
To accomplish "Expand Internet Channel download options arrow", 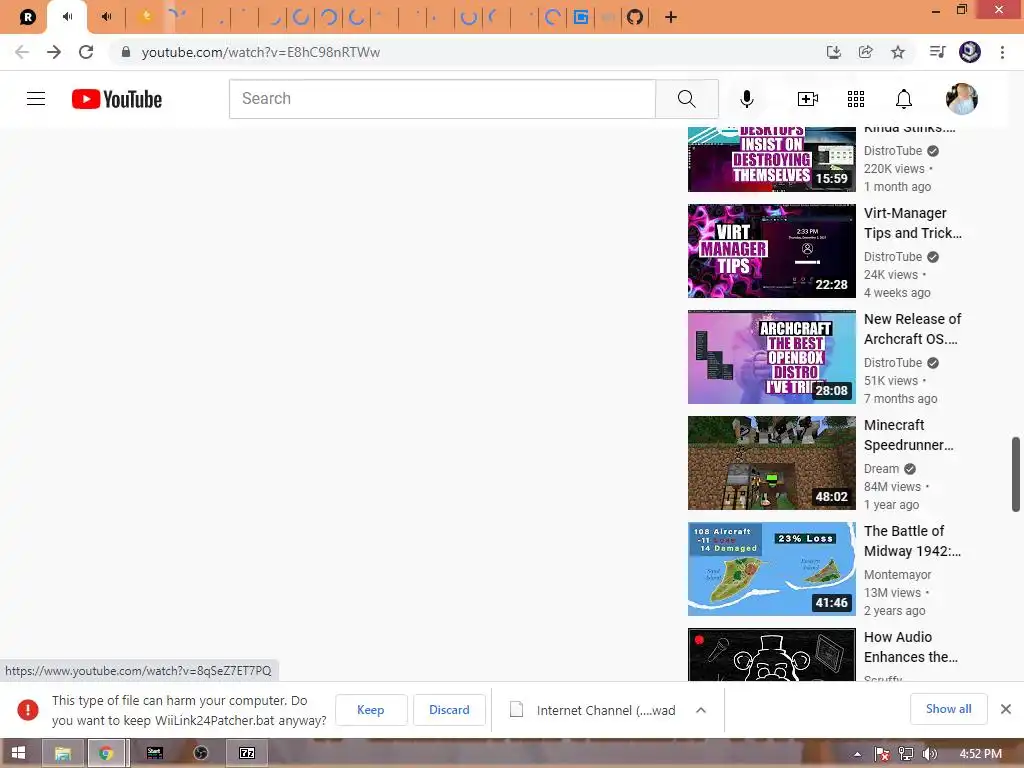I will [x=701, y=710].
